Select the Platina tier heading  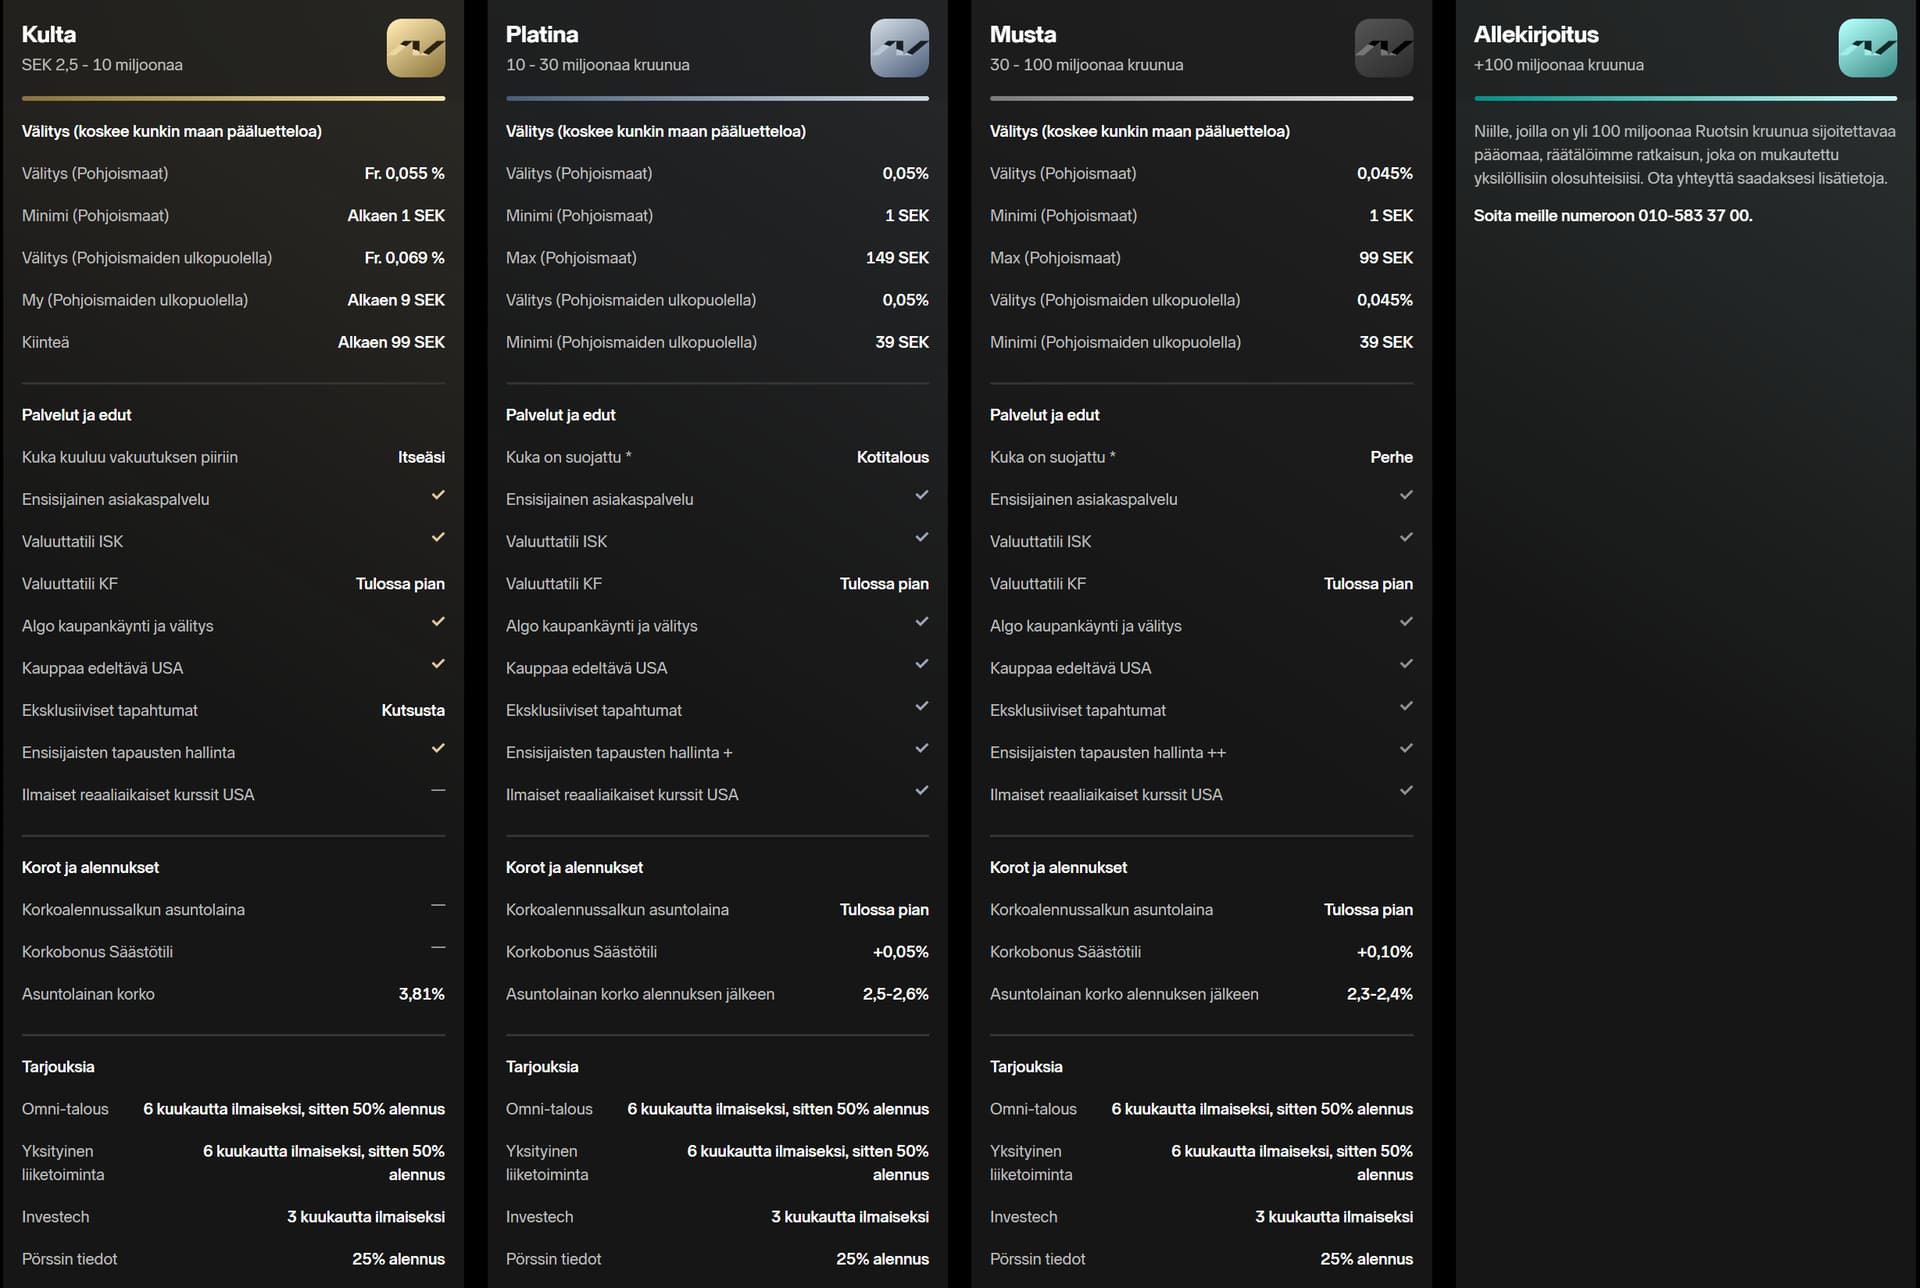pyautogui.click(x=542, y=34)
